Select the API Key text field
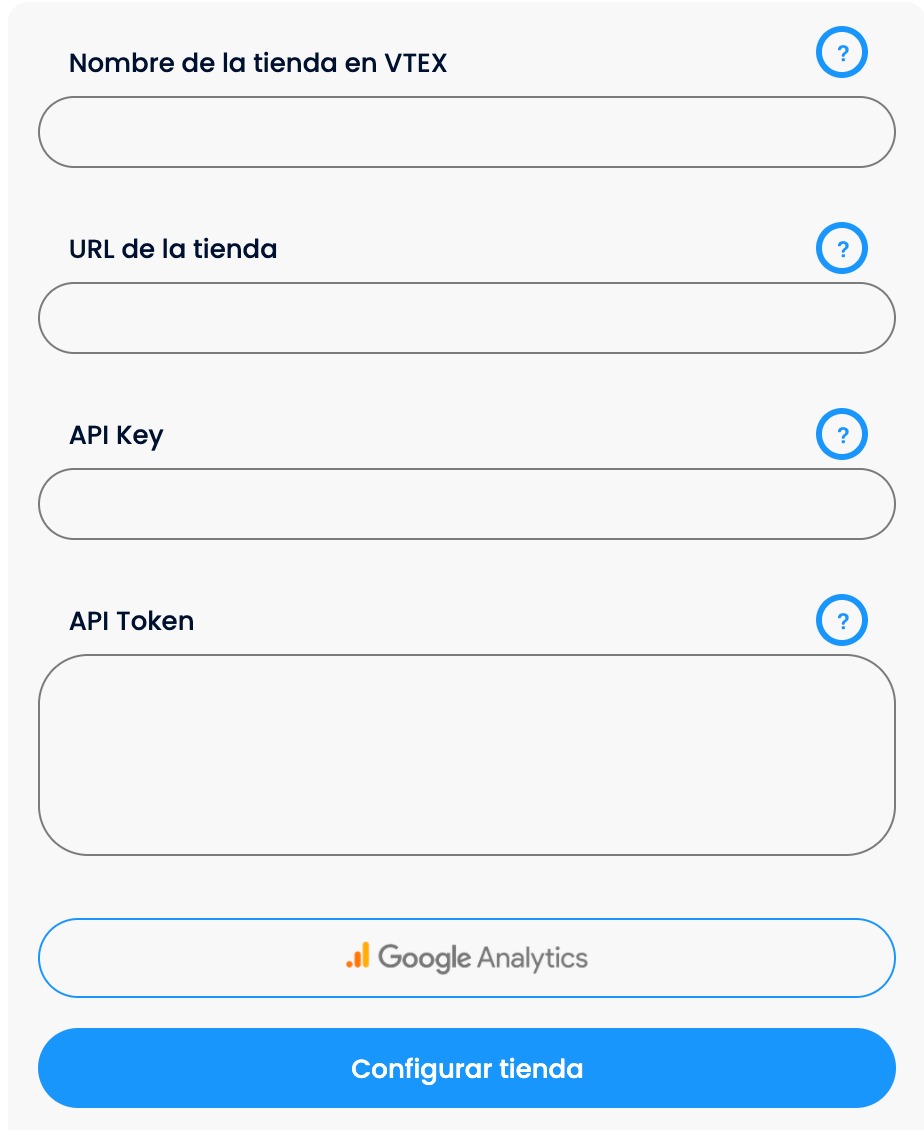This screenshot has width=924, height=1130. [x=466, y=504]
